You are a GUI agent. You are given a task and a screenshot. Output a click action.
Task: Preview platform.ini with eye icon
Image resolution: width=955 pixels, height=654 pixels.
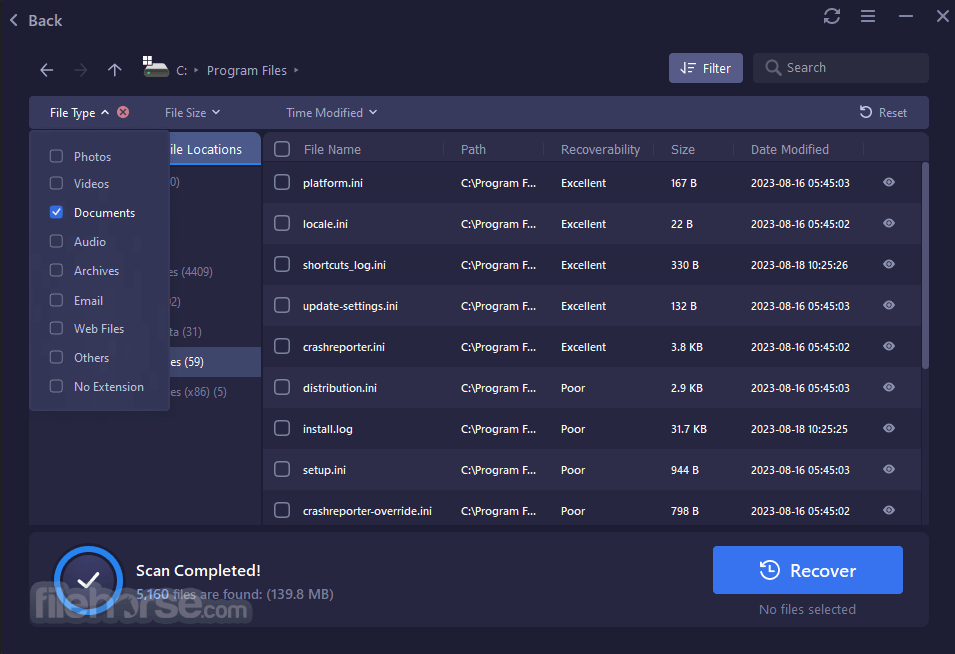889,182
